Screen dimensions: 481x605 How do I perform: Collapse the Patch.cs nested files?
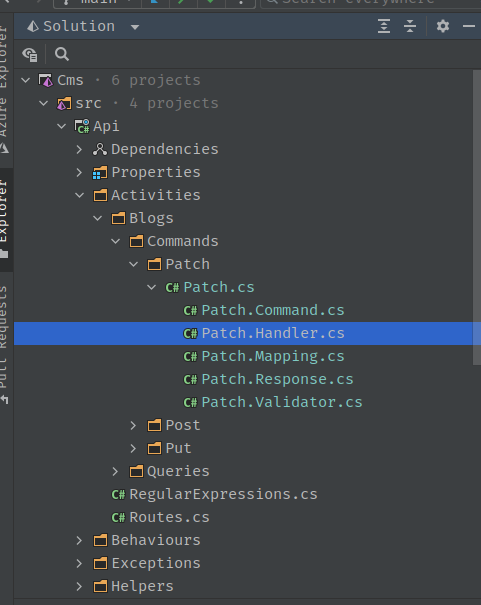pos(152,287)
